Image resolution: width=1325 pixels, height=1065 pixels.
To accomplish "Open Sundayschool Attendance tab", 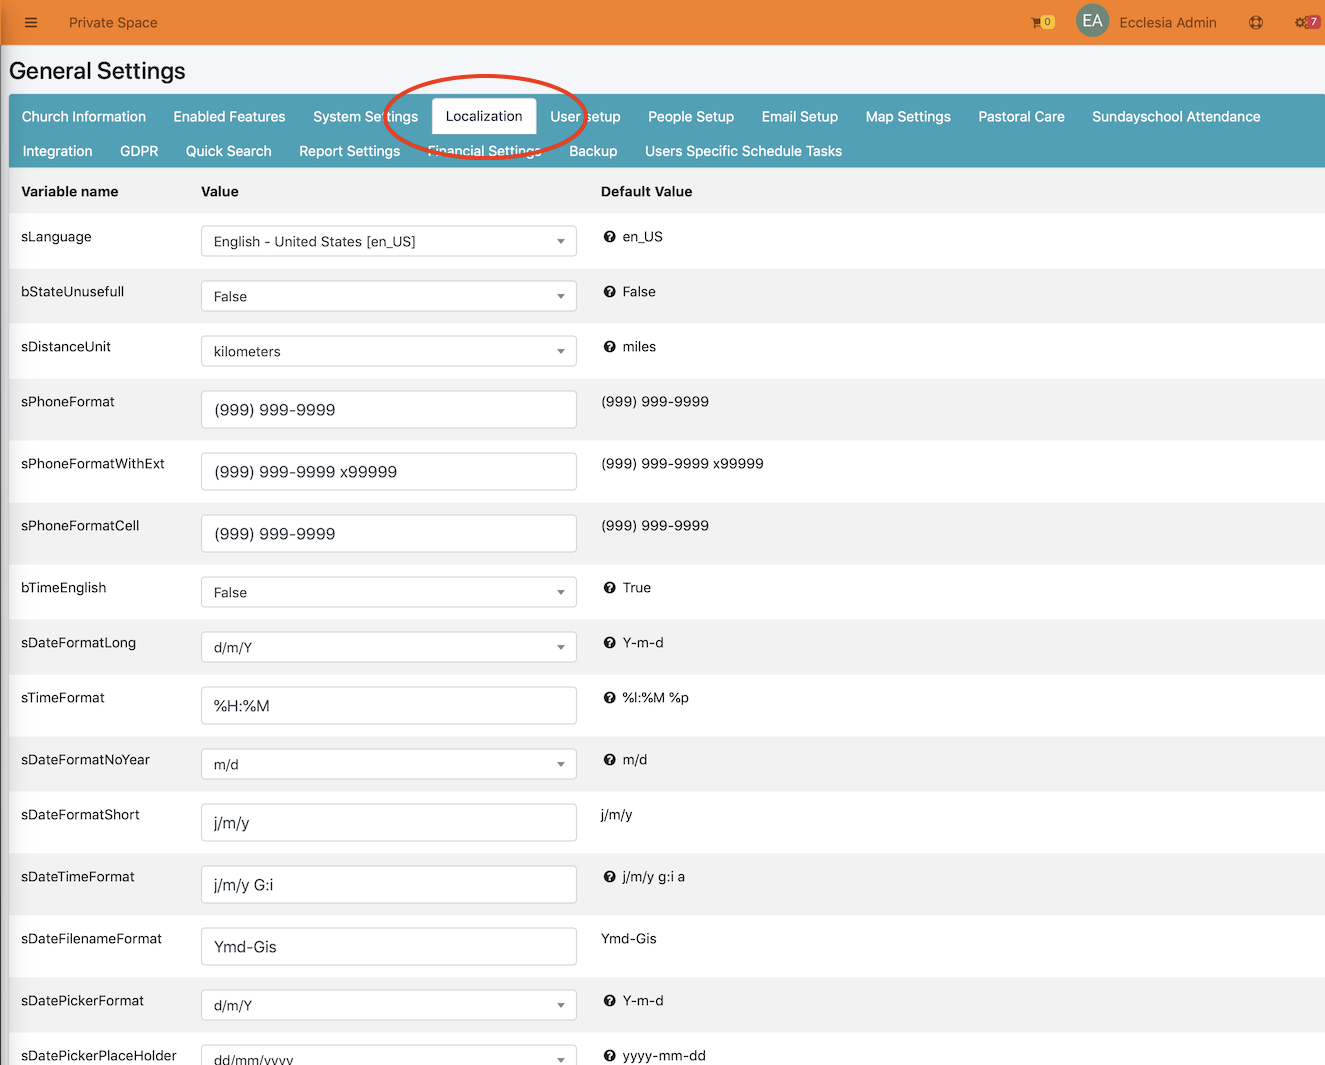I will point(1176,117).
